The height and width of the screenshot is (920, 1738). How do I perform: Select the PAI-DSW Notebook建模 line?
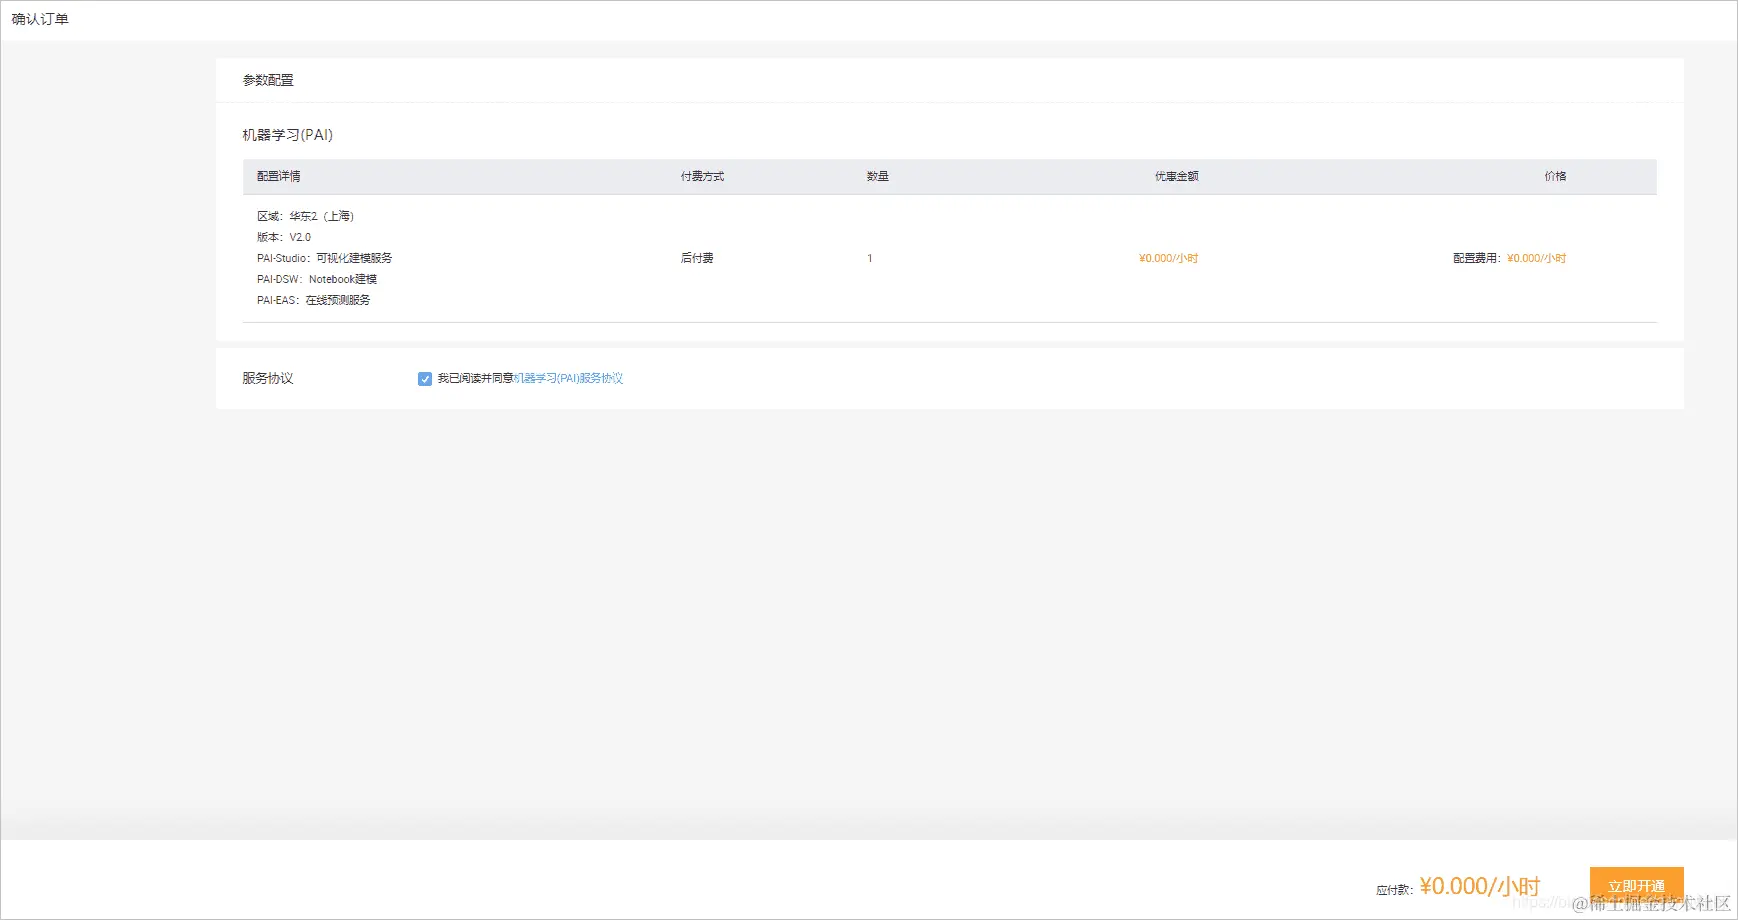pyautogui.click(x=317, y=279)
